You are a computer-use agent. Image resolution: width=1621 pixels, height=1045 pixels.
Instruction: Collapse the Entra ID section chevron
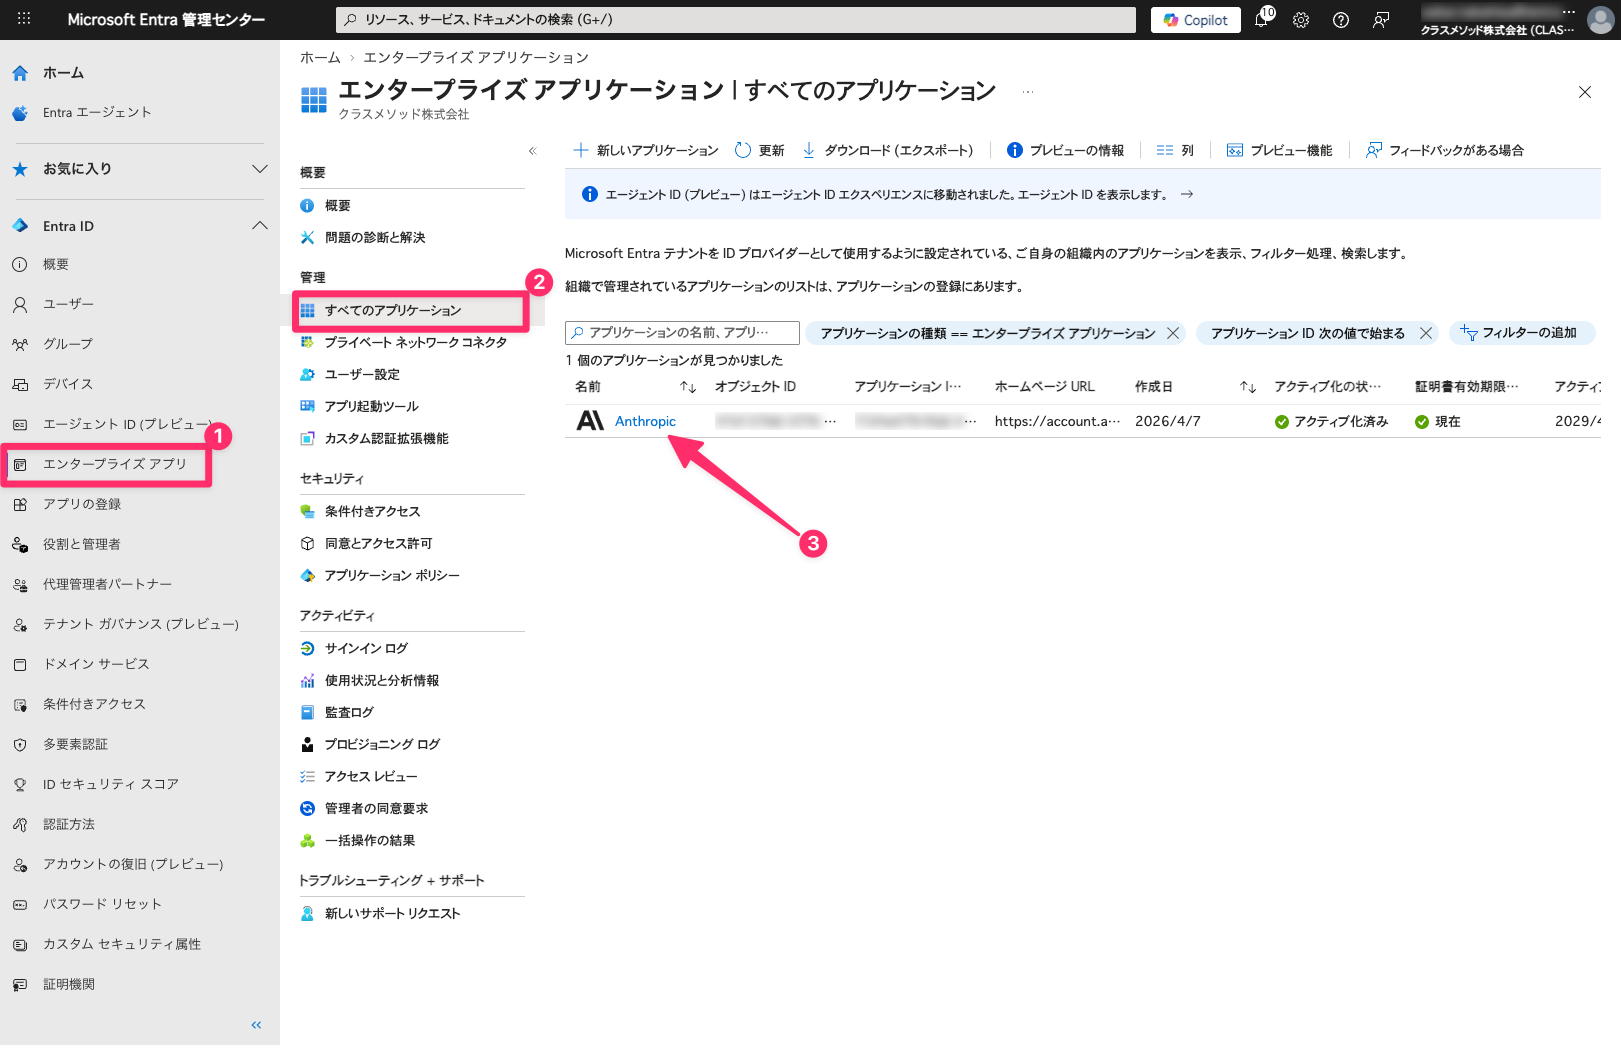click(260, 226)
